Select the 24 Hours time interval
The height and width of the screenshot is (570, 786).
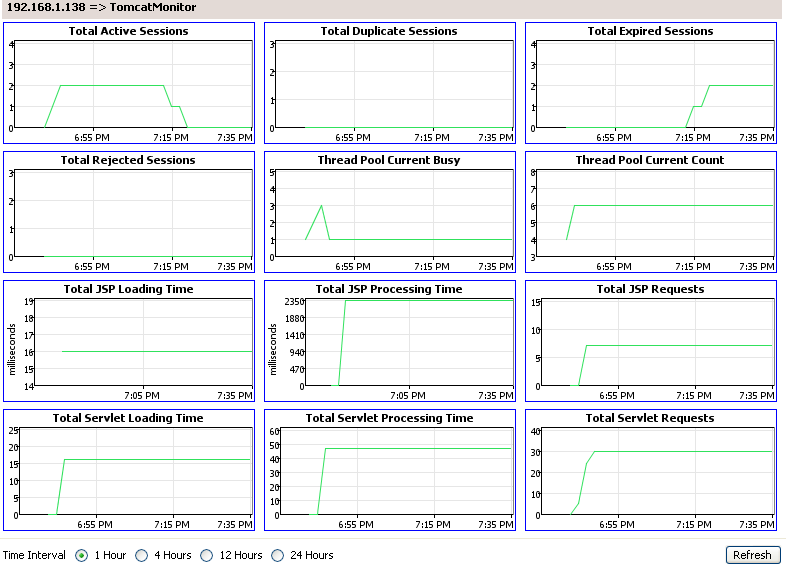click(x=277, y=555)
